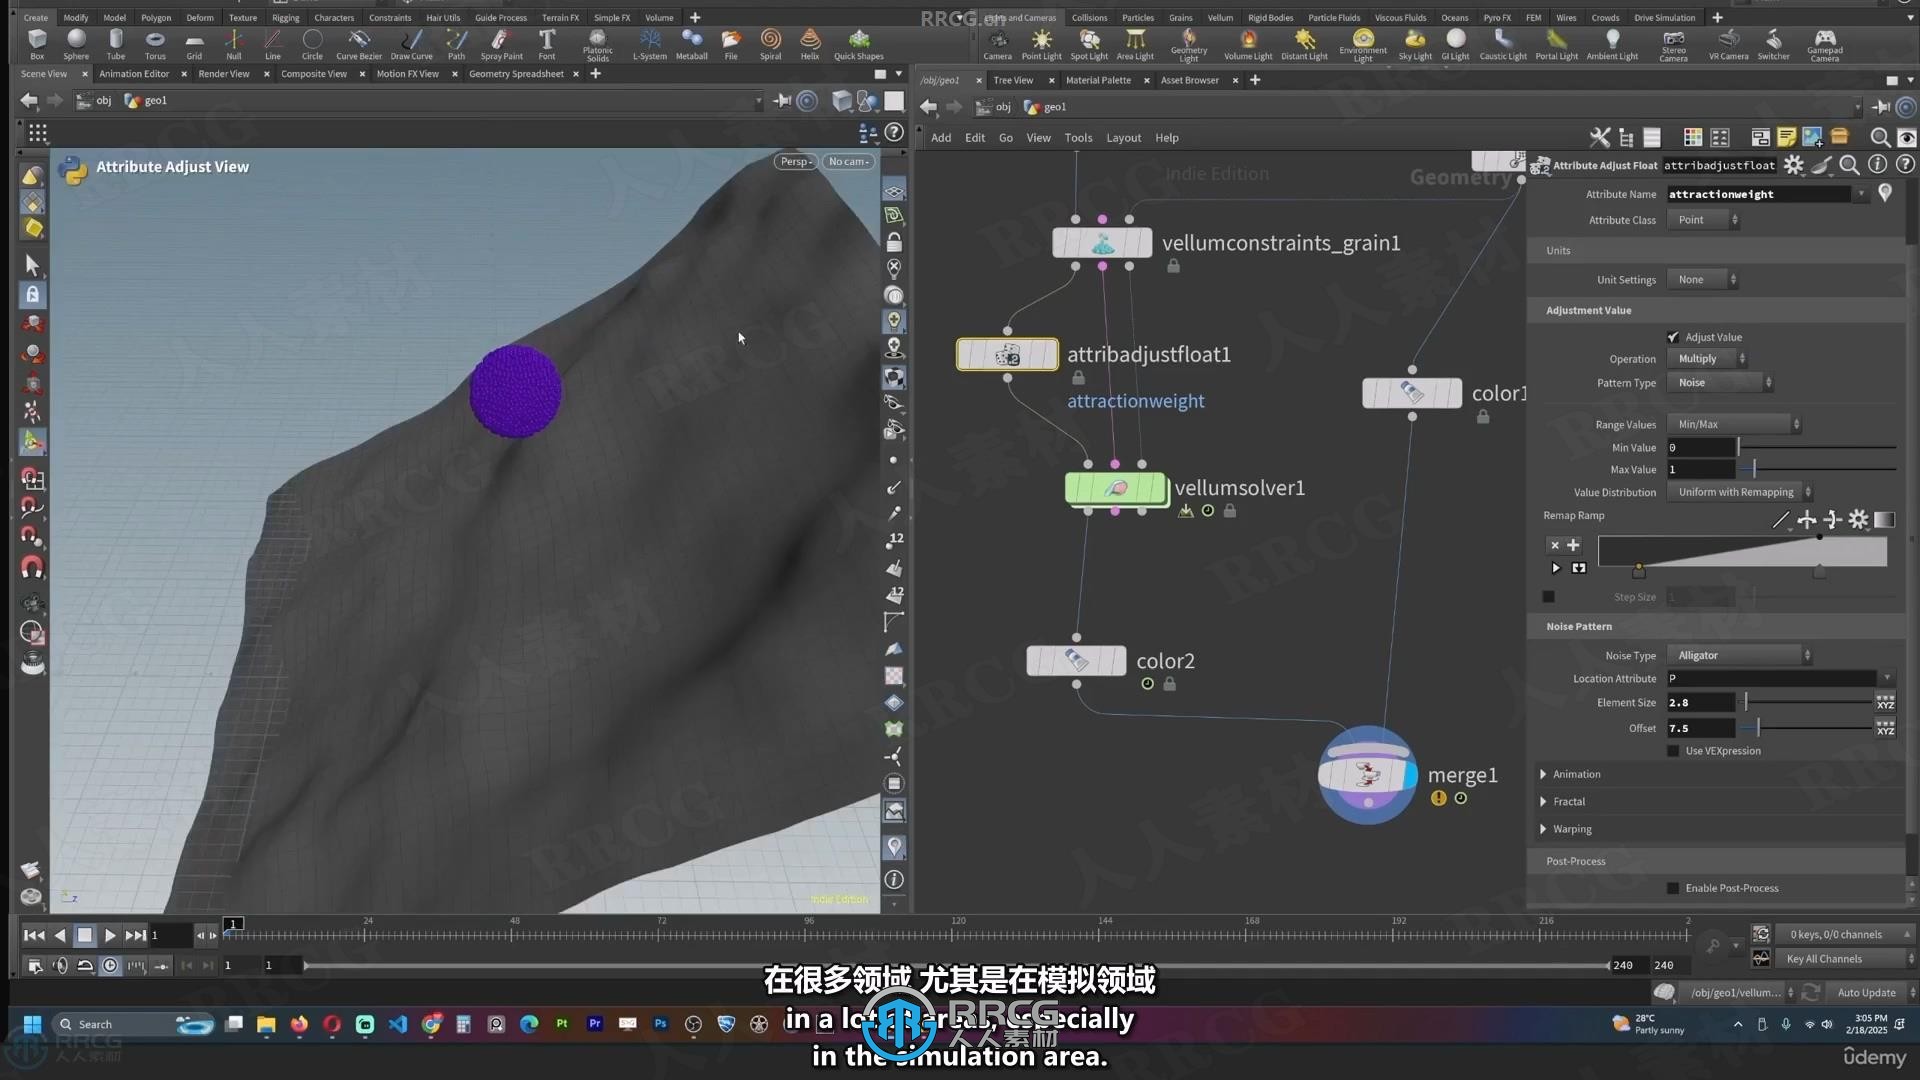This screenshot has width=1920, height=1080.
Task: Select the L-System shelf tool
Action: pyautogui.click(x=650, y=44)
